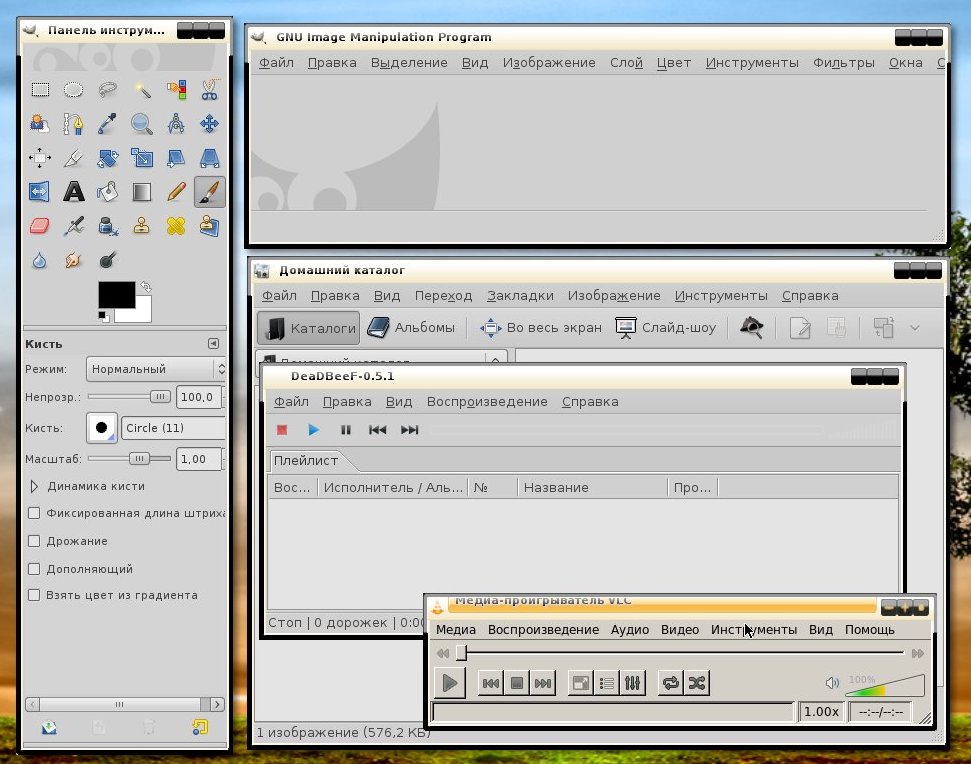971x764 pixels.
Task: Click VLC large play button
Action: click(x=450, y=683)
